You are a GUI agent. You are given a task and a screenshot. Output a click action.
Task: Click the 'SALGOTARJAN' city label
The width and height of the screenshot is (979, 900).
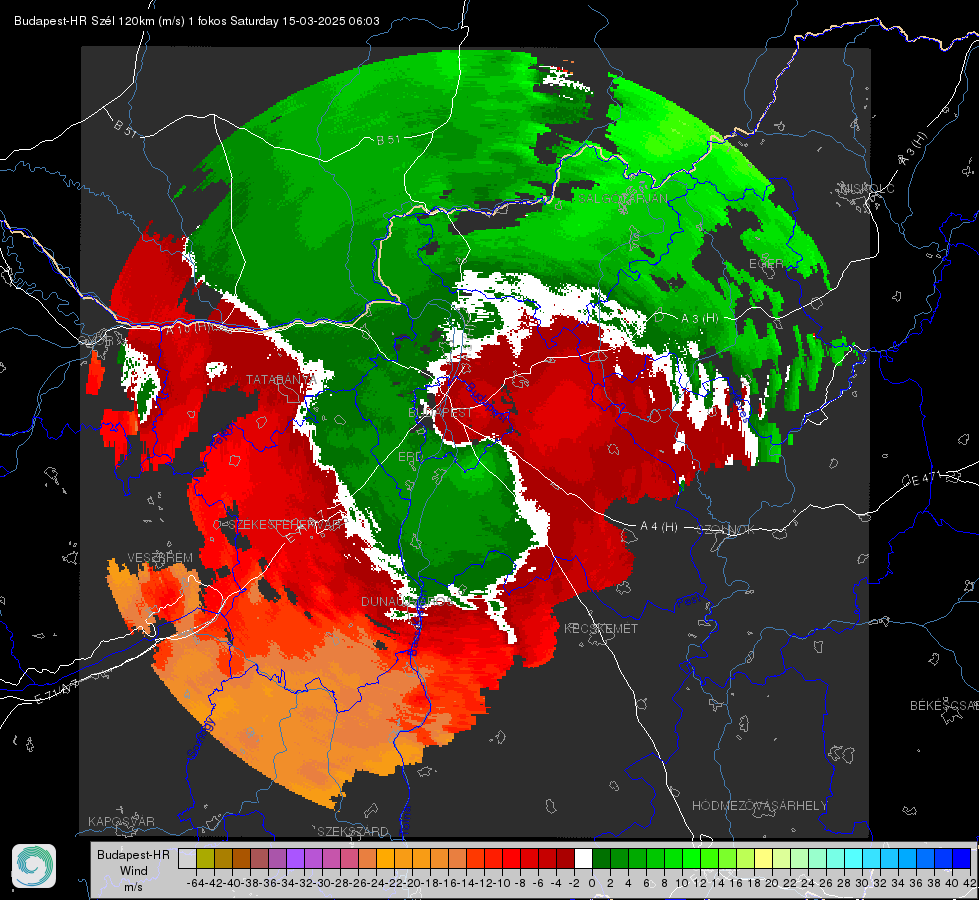tap(623, 199)
